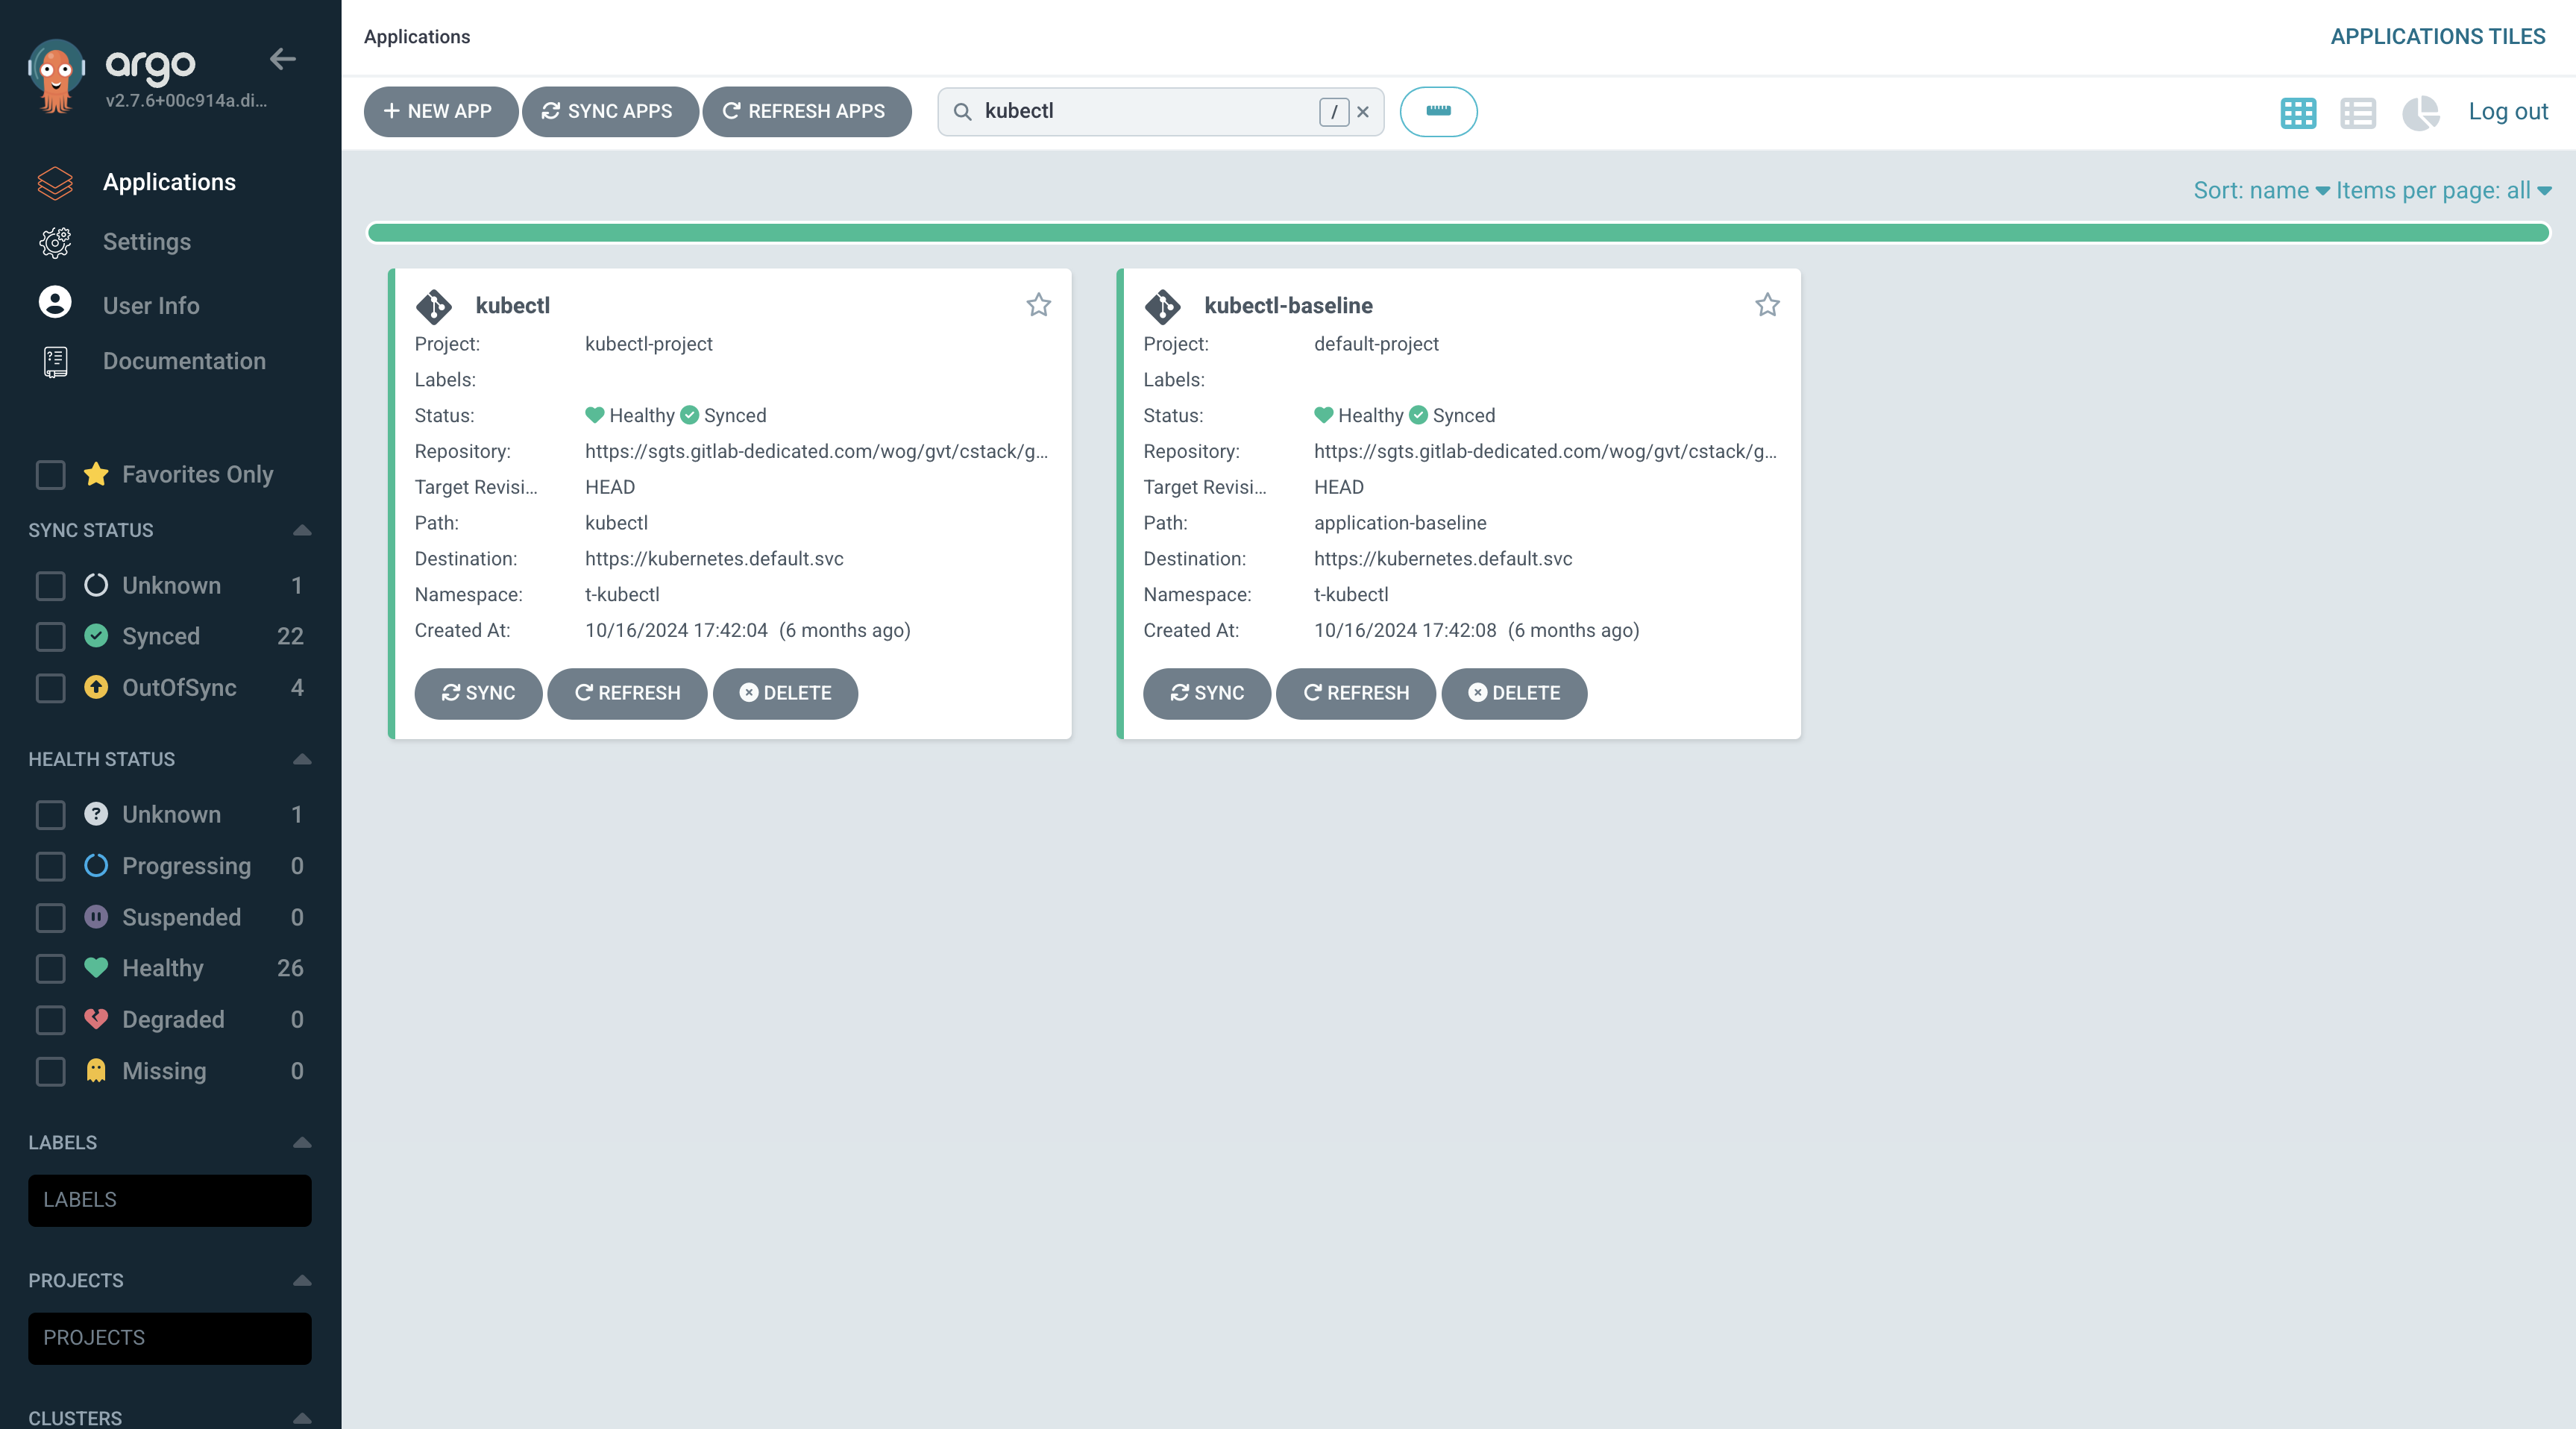Sync the kubectl-baseline application
This screenshot has height=1429, width=2576.
(1206, 693)
